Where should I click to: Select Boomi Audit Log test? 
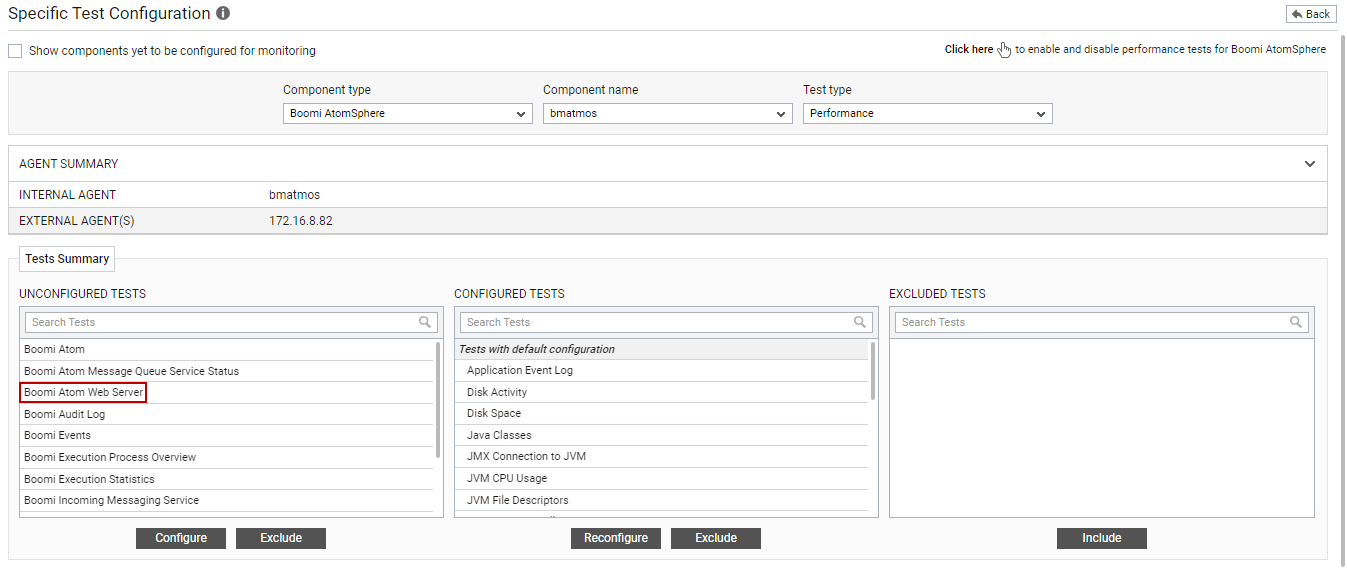click(x=227, y=414)
